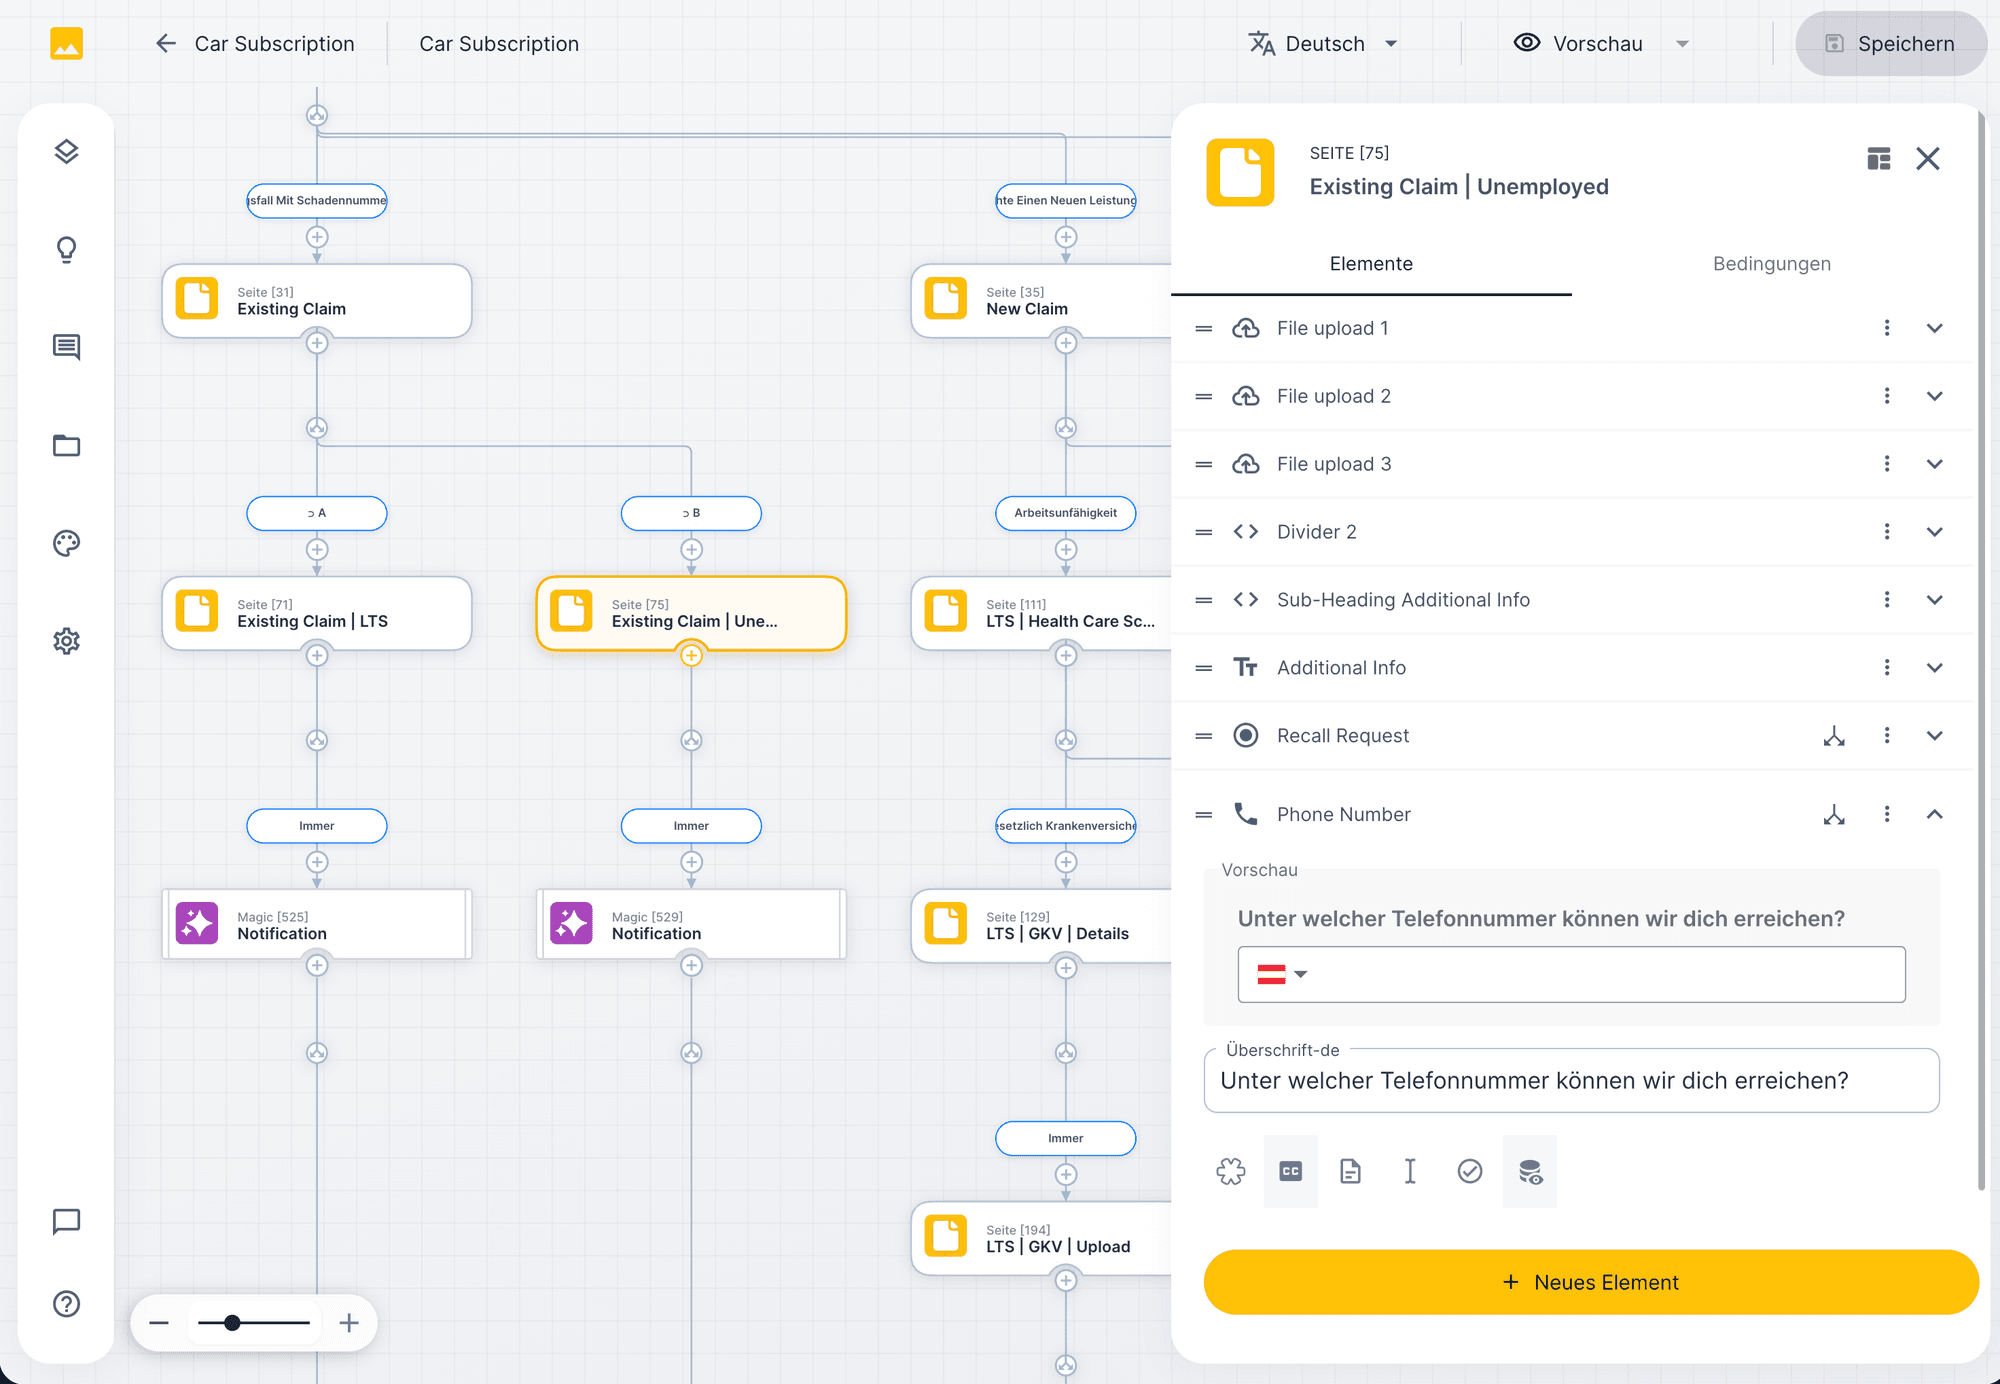Switch to the Bedingungen tab
This screenshot has height=1384, width=2000.
[x=1772, y=264]
